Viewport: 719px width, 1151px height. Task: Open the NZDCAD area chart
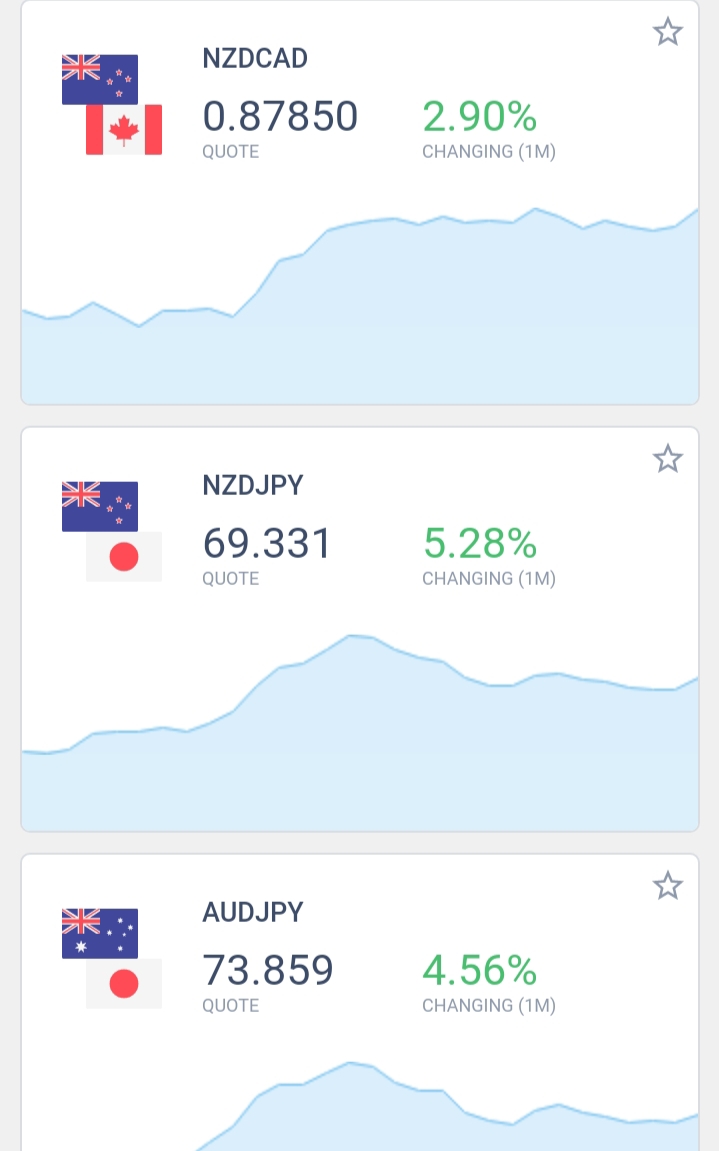[x=360, y=310]
